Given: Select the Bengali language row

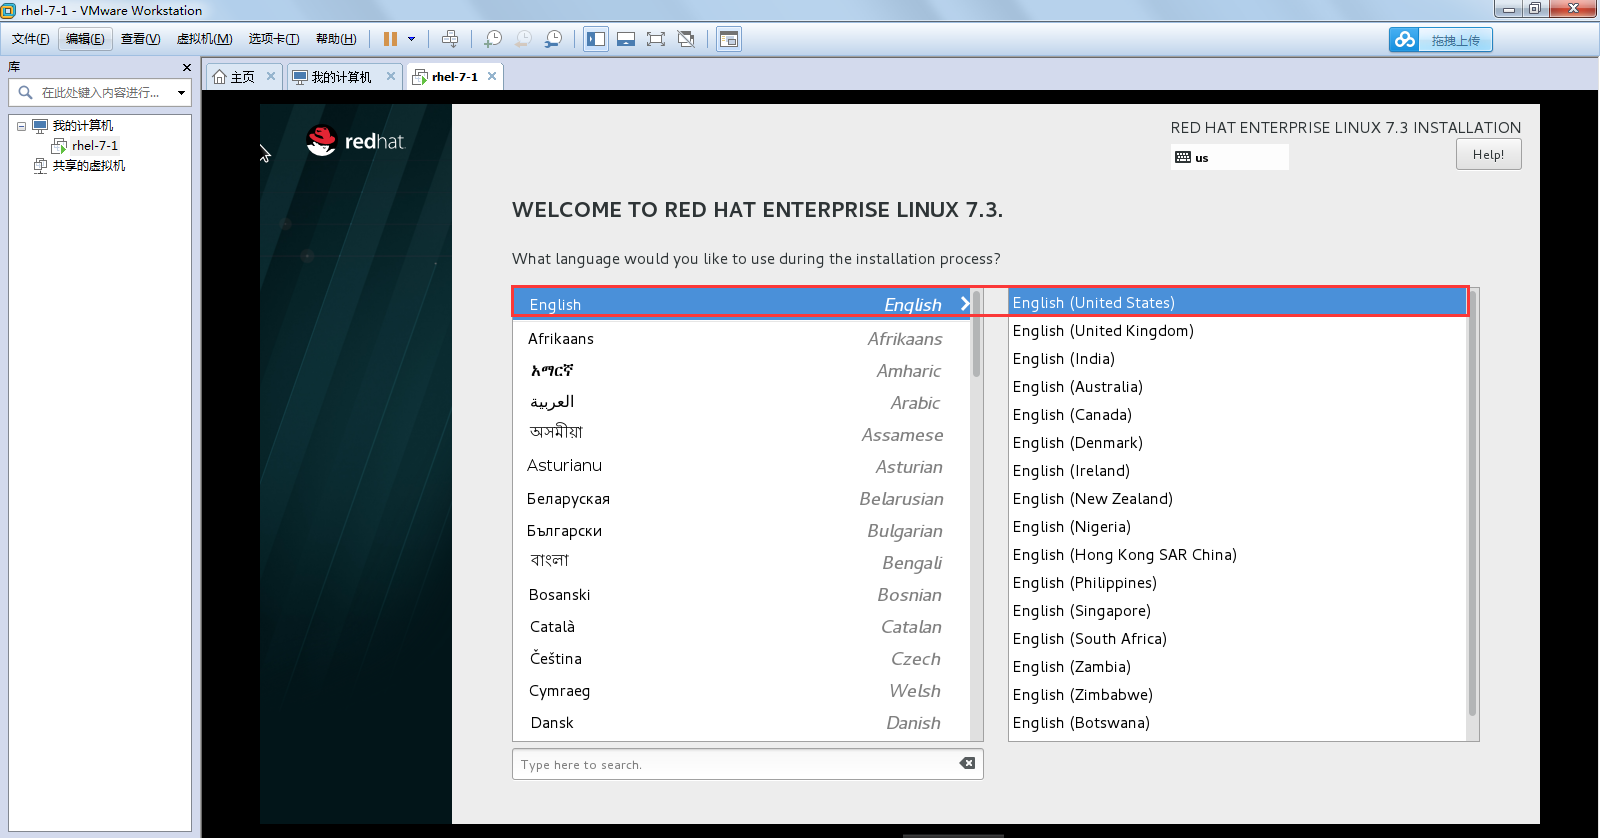Looking at the screenshot, I should [741, 563].
